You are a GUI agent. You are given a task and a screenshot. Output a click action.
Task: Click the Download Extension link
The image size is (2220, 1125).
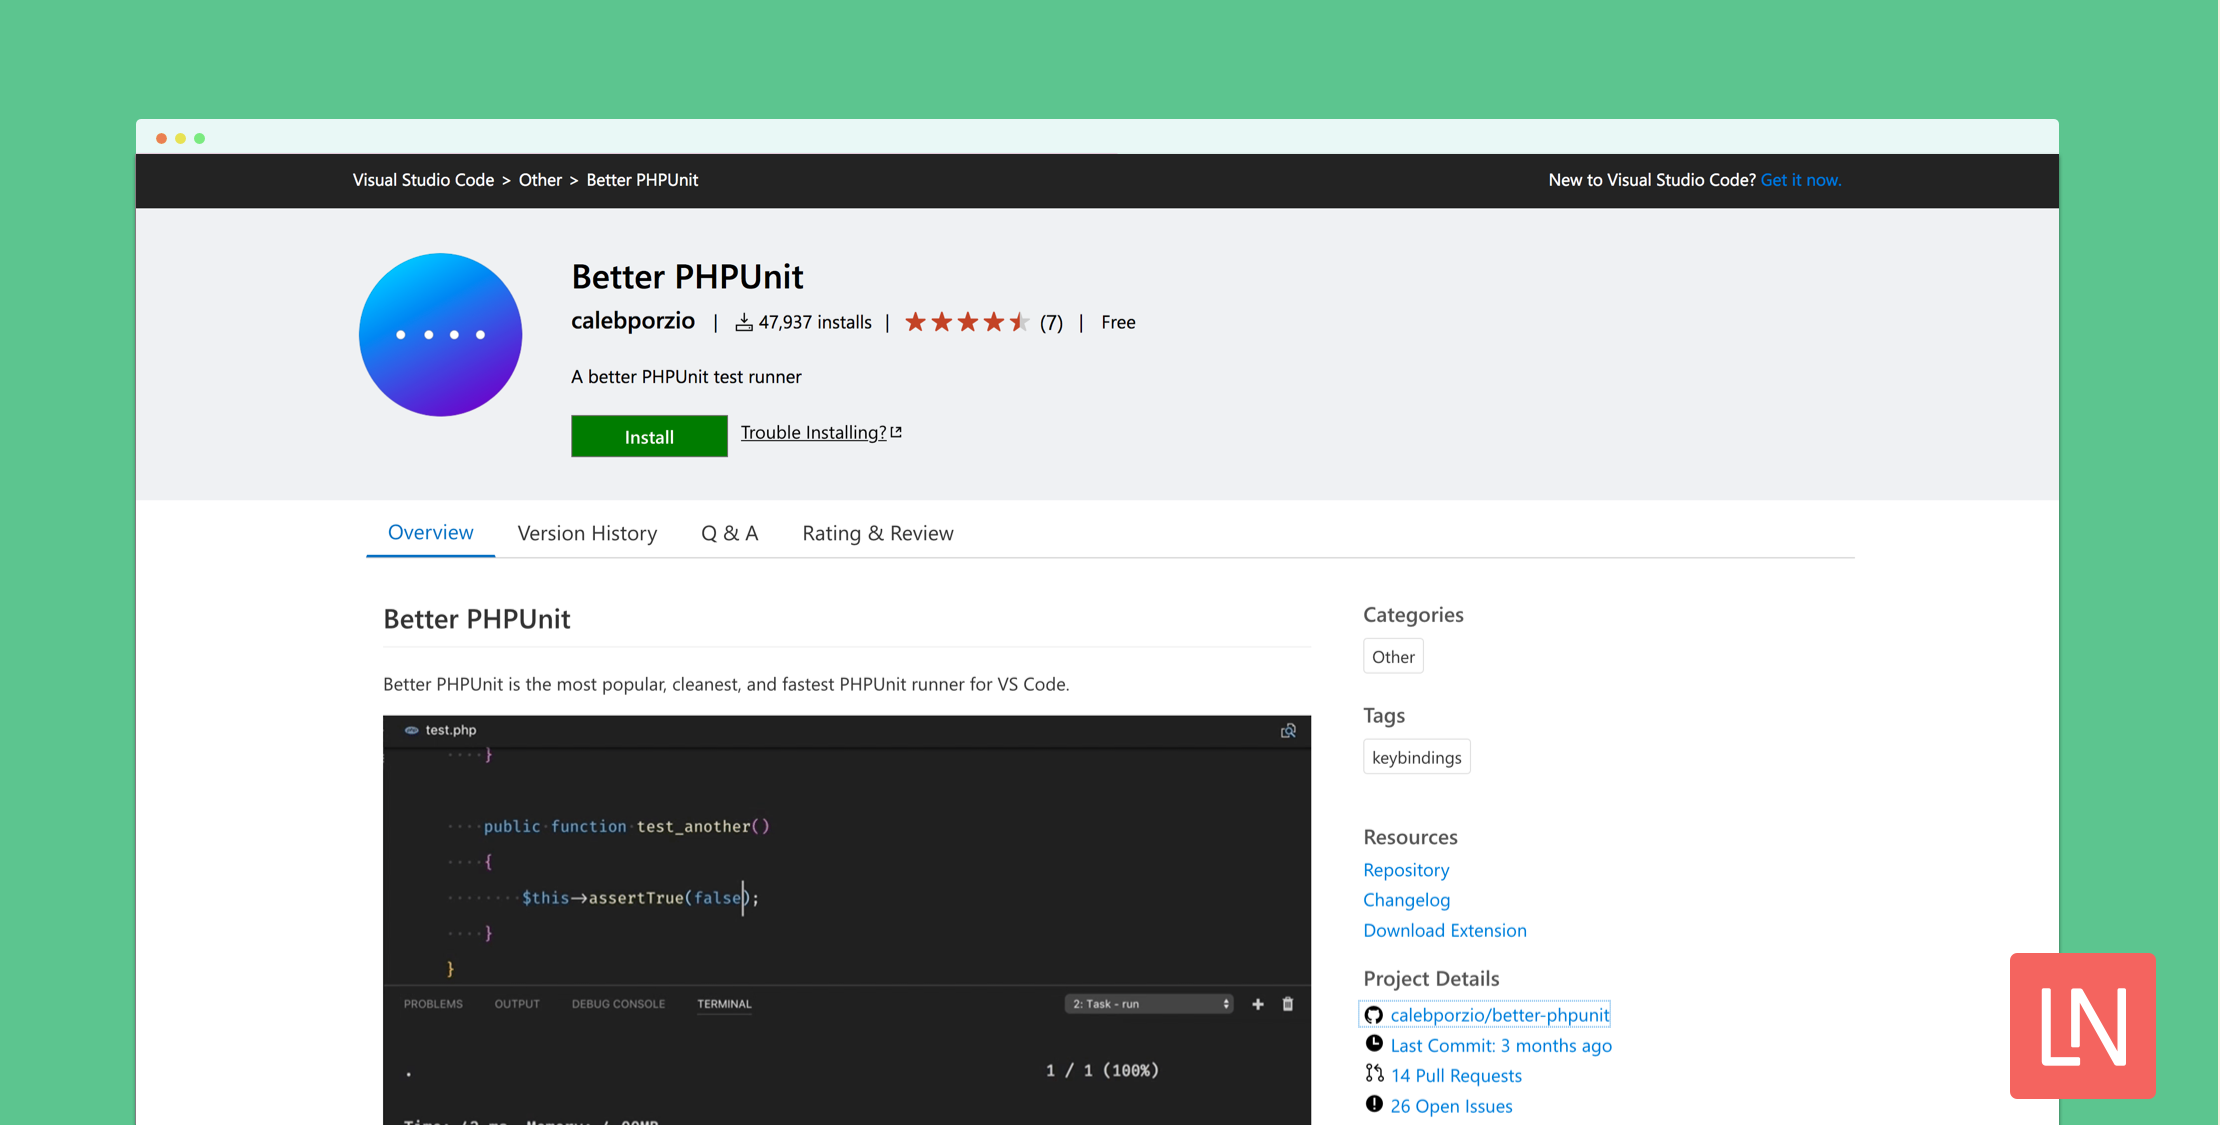click(1445, 930)
